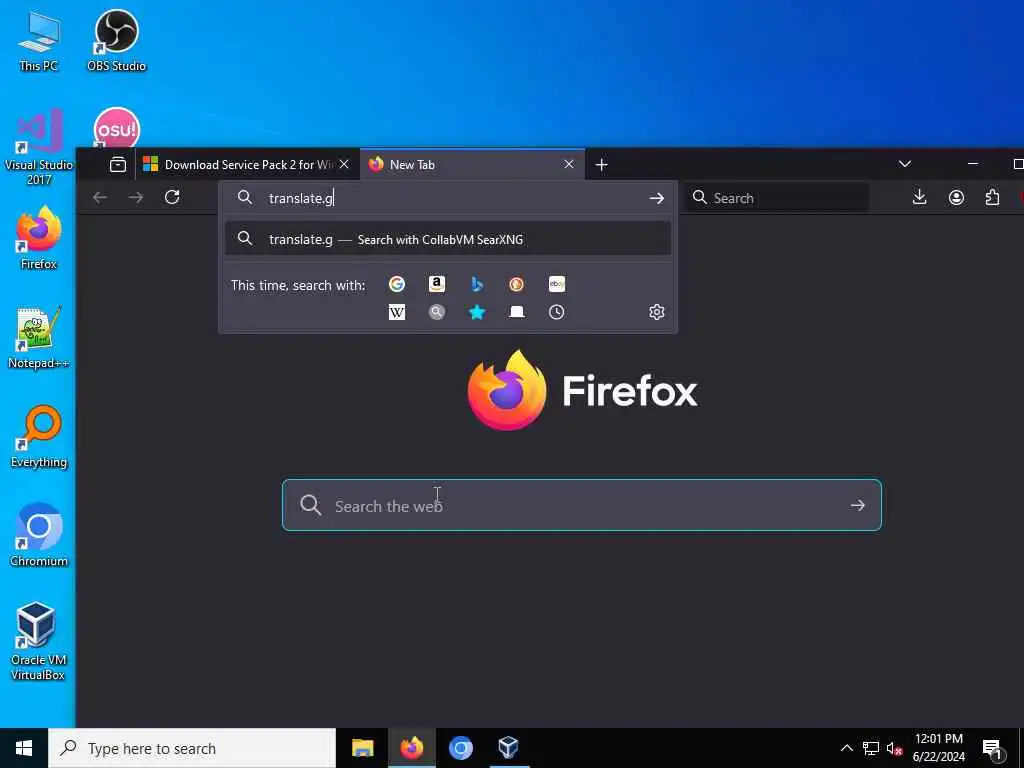Search this time with Bing
The width and height of the screenshot is (1024, 768).
pyautogui.click(x=477, y=284)
